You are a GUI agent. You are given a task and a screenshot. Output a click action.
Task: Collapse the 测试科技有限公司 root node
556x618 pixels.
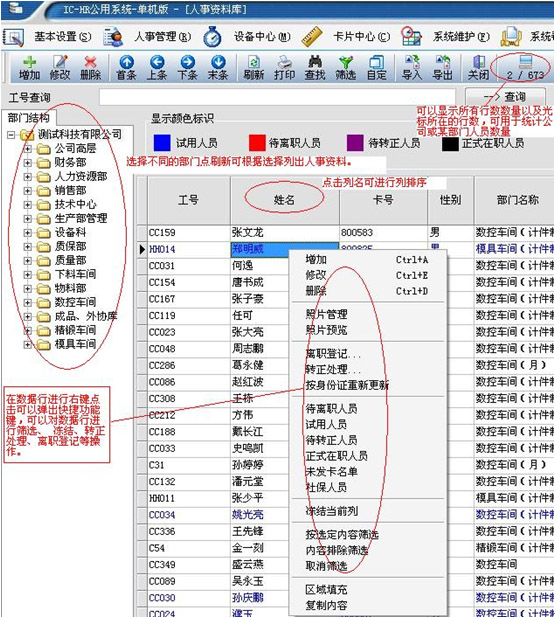(11, 135)
